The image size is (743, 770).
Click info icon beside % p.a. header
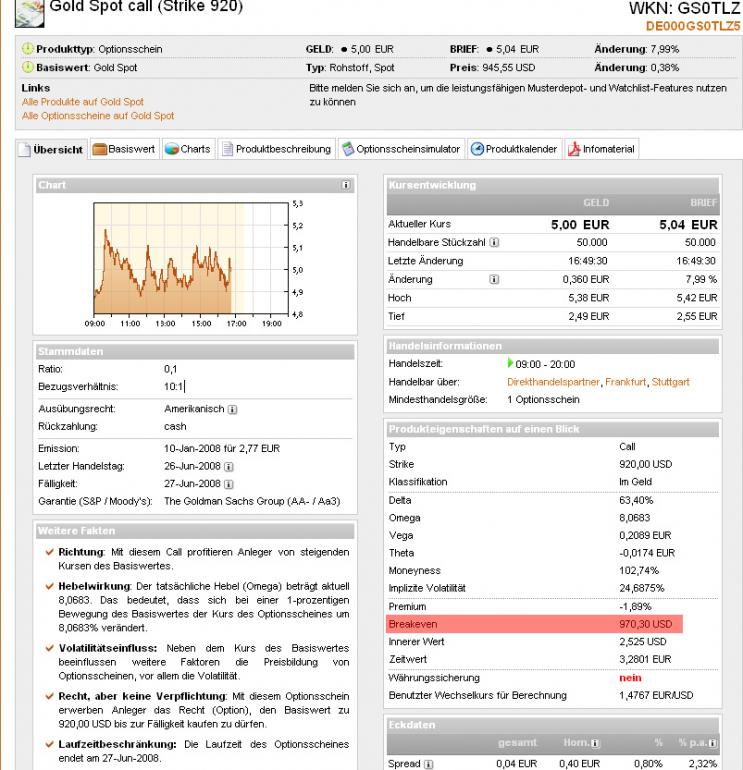[713, 743]
